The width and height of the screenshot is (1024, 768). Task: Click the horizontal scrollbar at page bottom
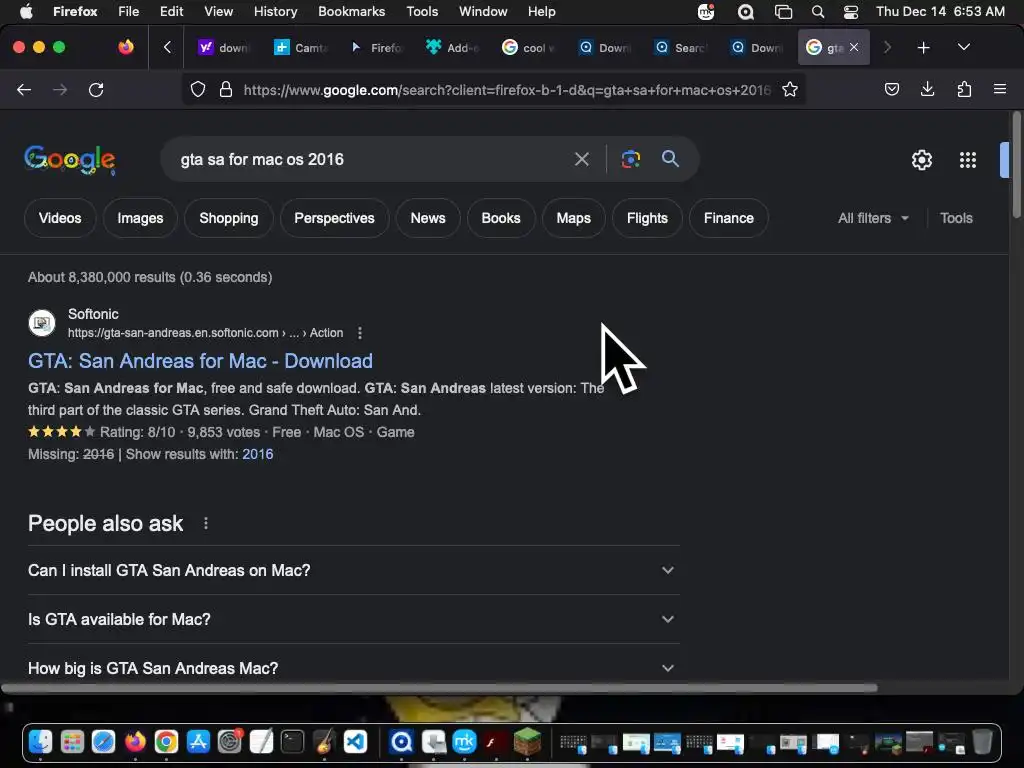(x=439, y=688)
